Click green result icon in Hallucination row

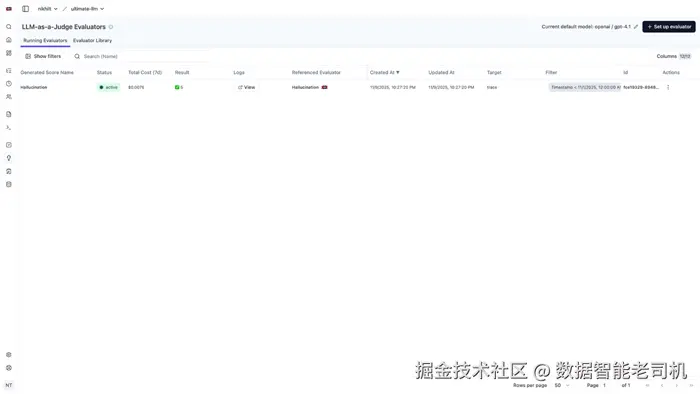[177, 87]
